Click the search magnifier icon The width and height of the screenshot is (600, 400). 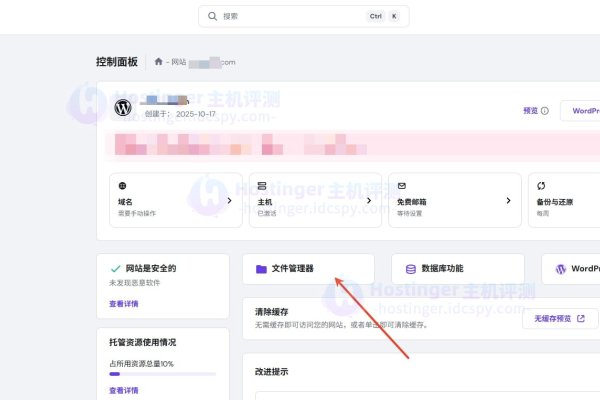(212, 16)
